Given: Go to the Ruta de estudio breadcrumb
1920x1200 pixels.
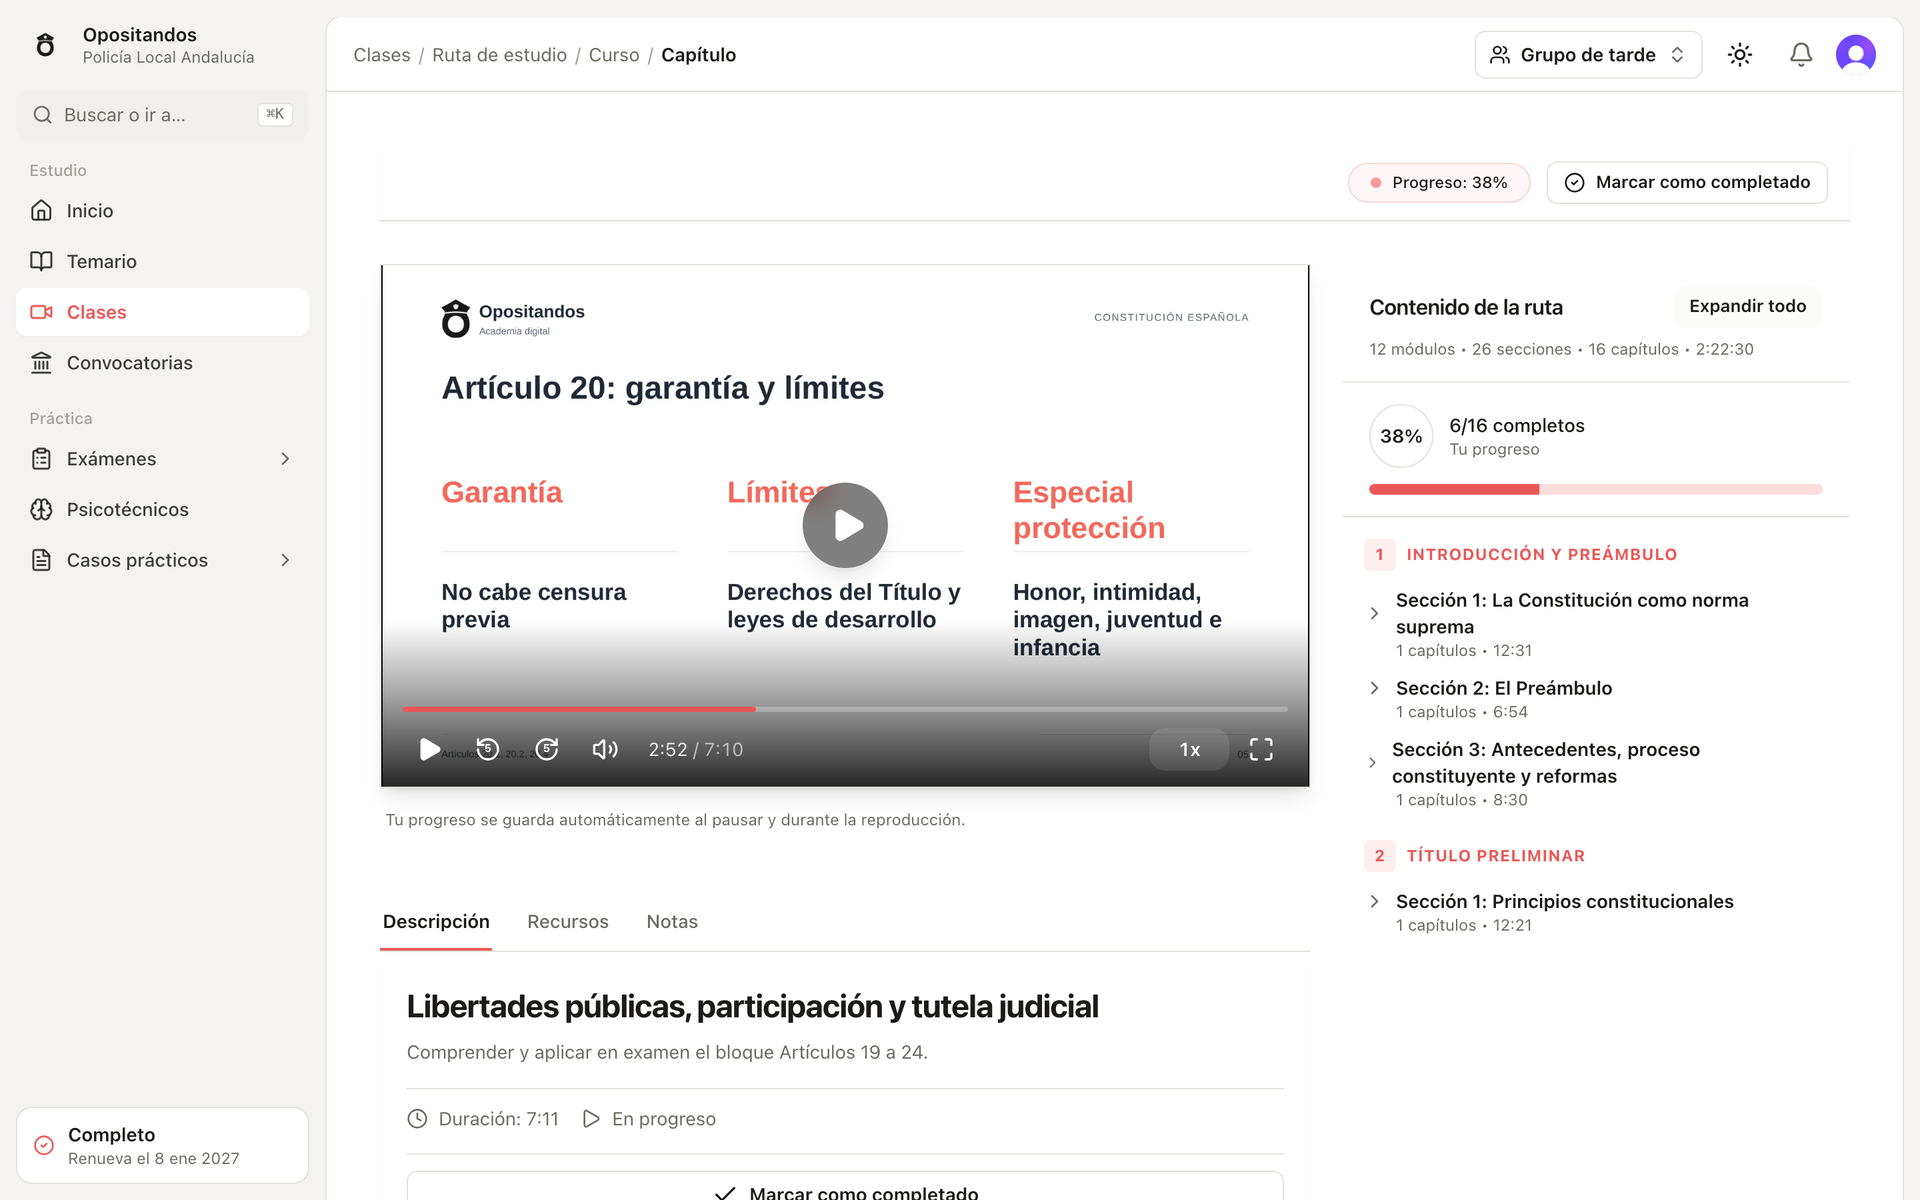Looking at the screenshot, I should pyautogui.click(x=499, y=55).
